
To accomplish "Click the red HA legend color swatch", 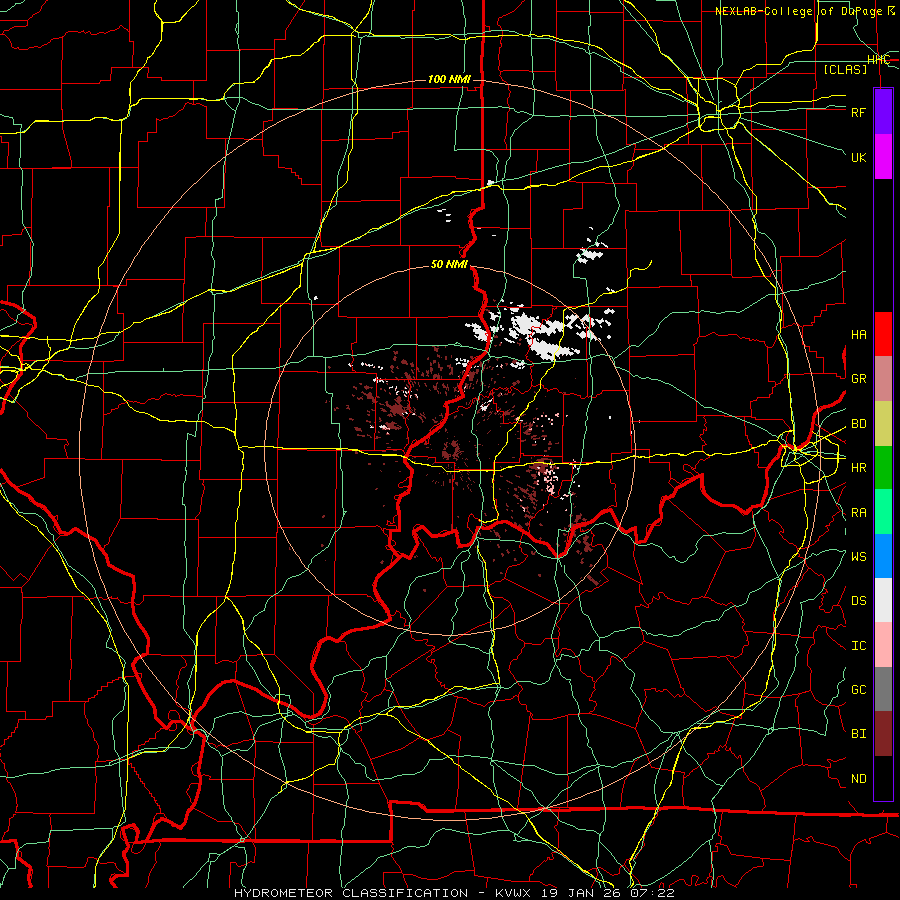I will [x=883, y=334].
